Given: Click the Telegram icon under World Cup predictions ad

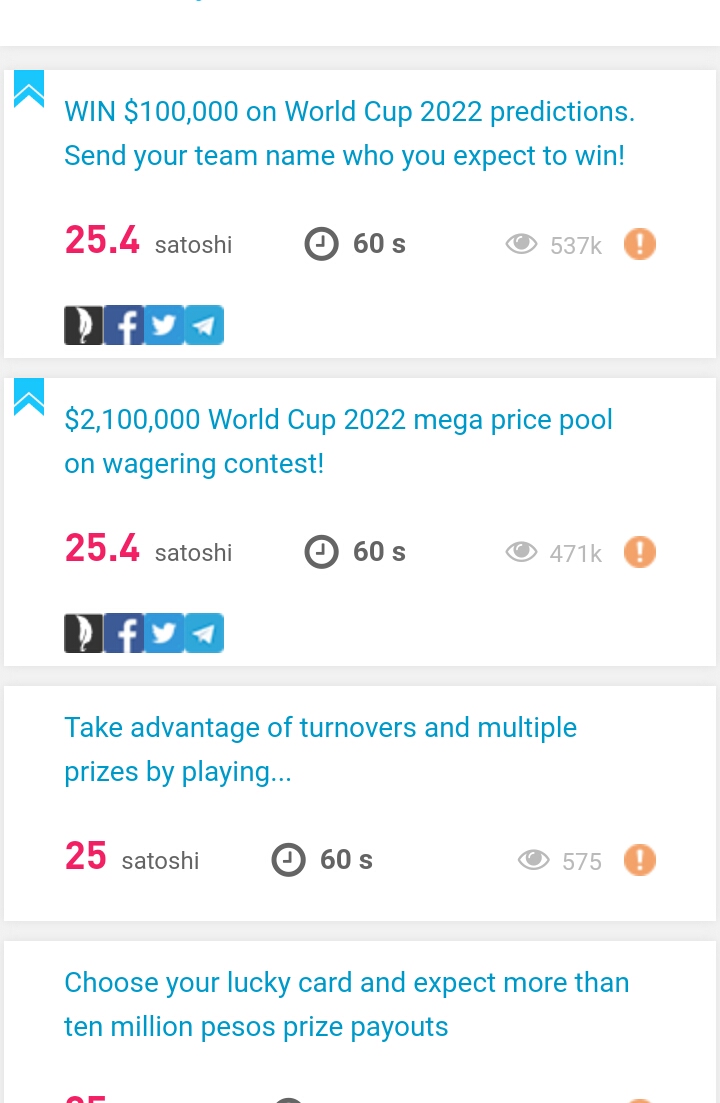Looking at the screenshot, I should 204,325.
